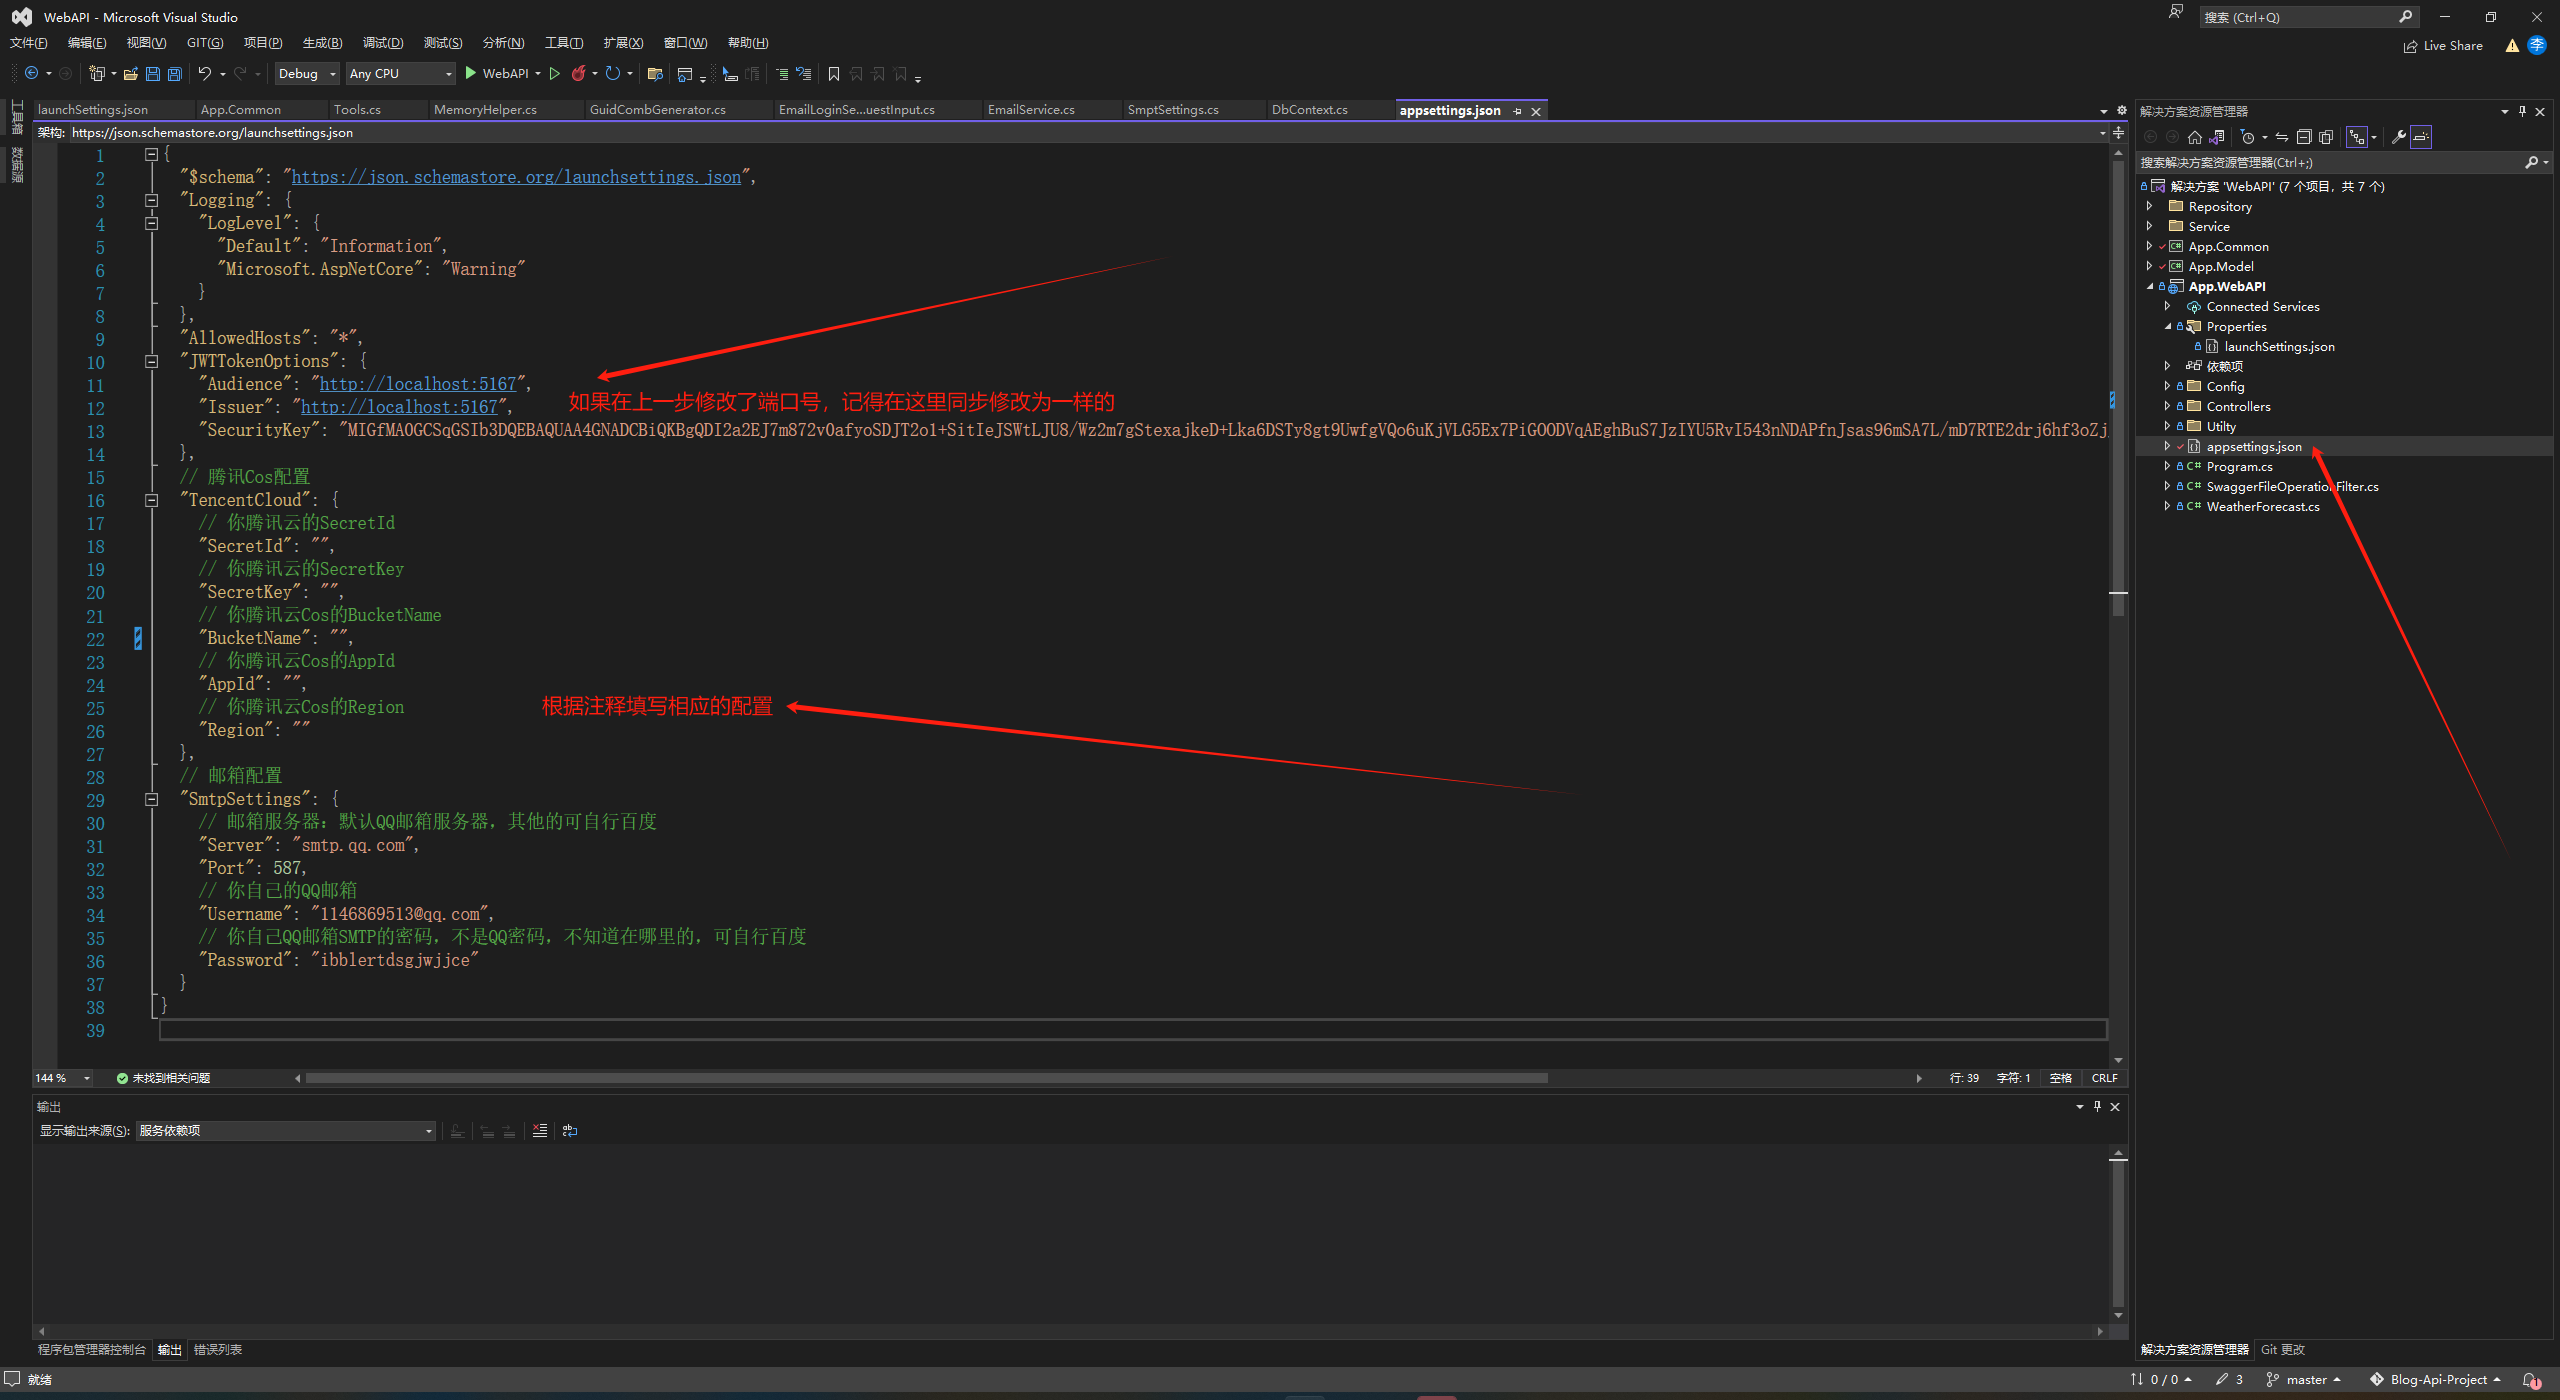Screen dimensions: 2560x1400
Task: Open the Any CPU platform dropdown
Action: click(x=400, y=73)
